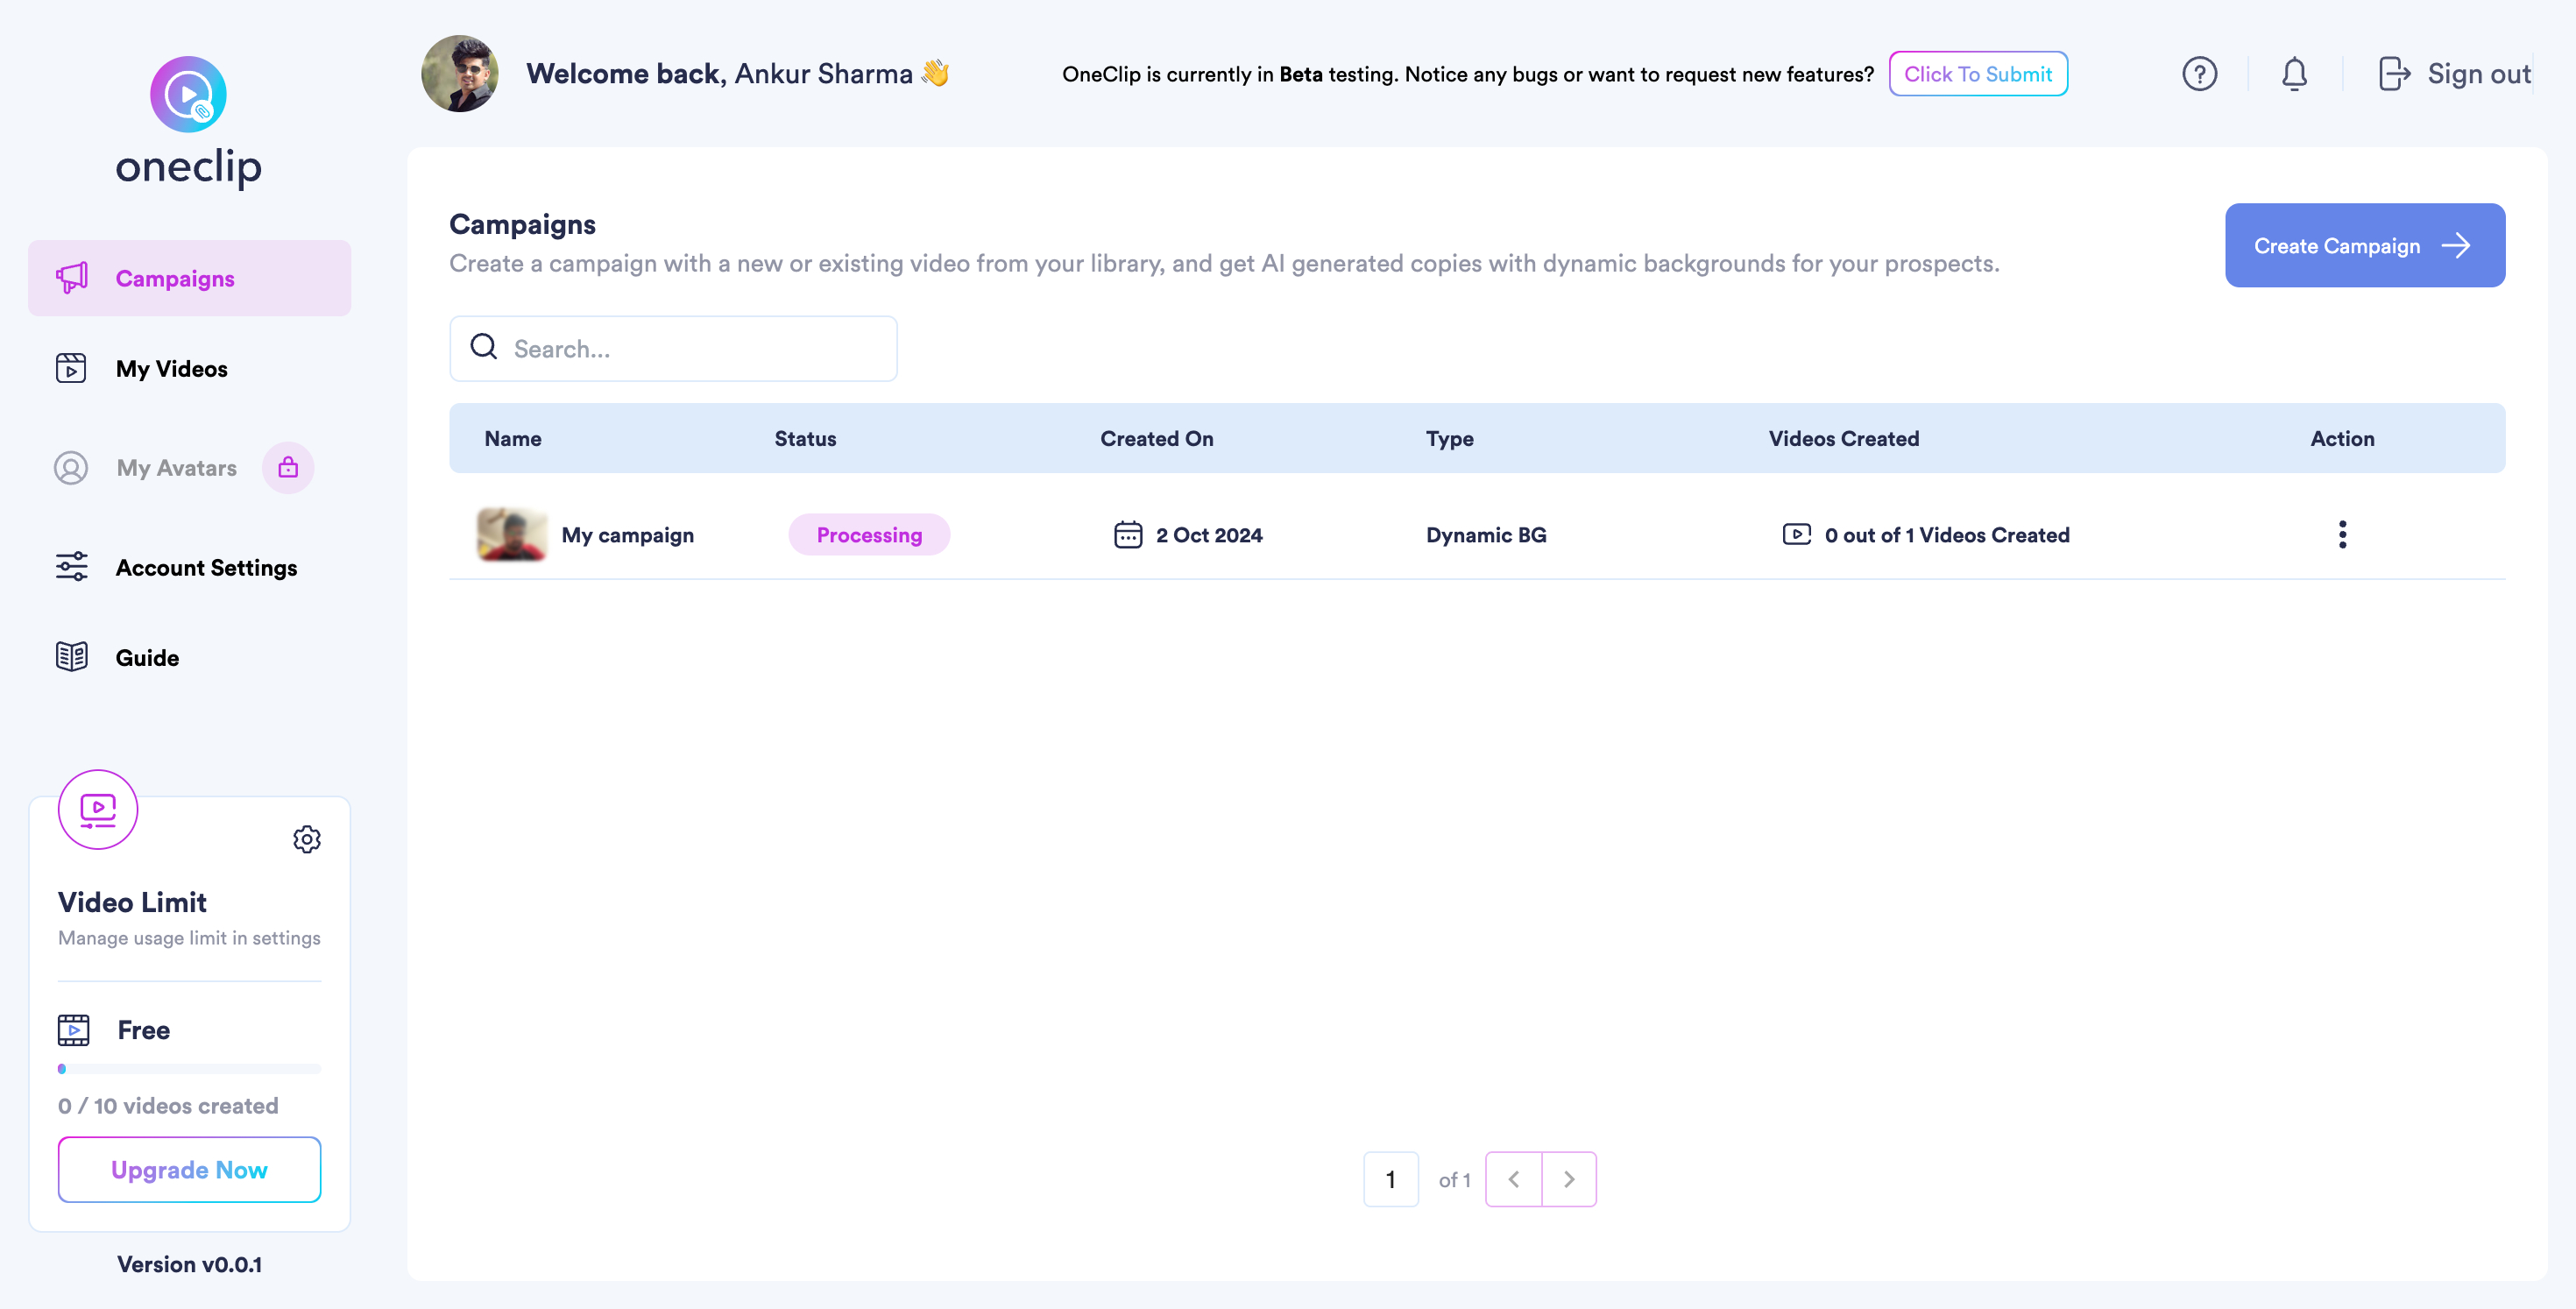Image resolution: width=2576 pixels, height=1309 pixels.
Task: Click the sign out door arrow icon
Action: [2394, 74]
